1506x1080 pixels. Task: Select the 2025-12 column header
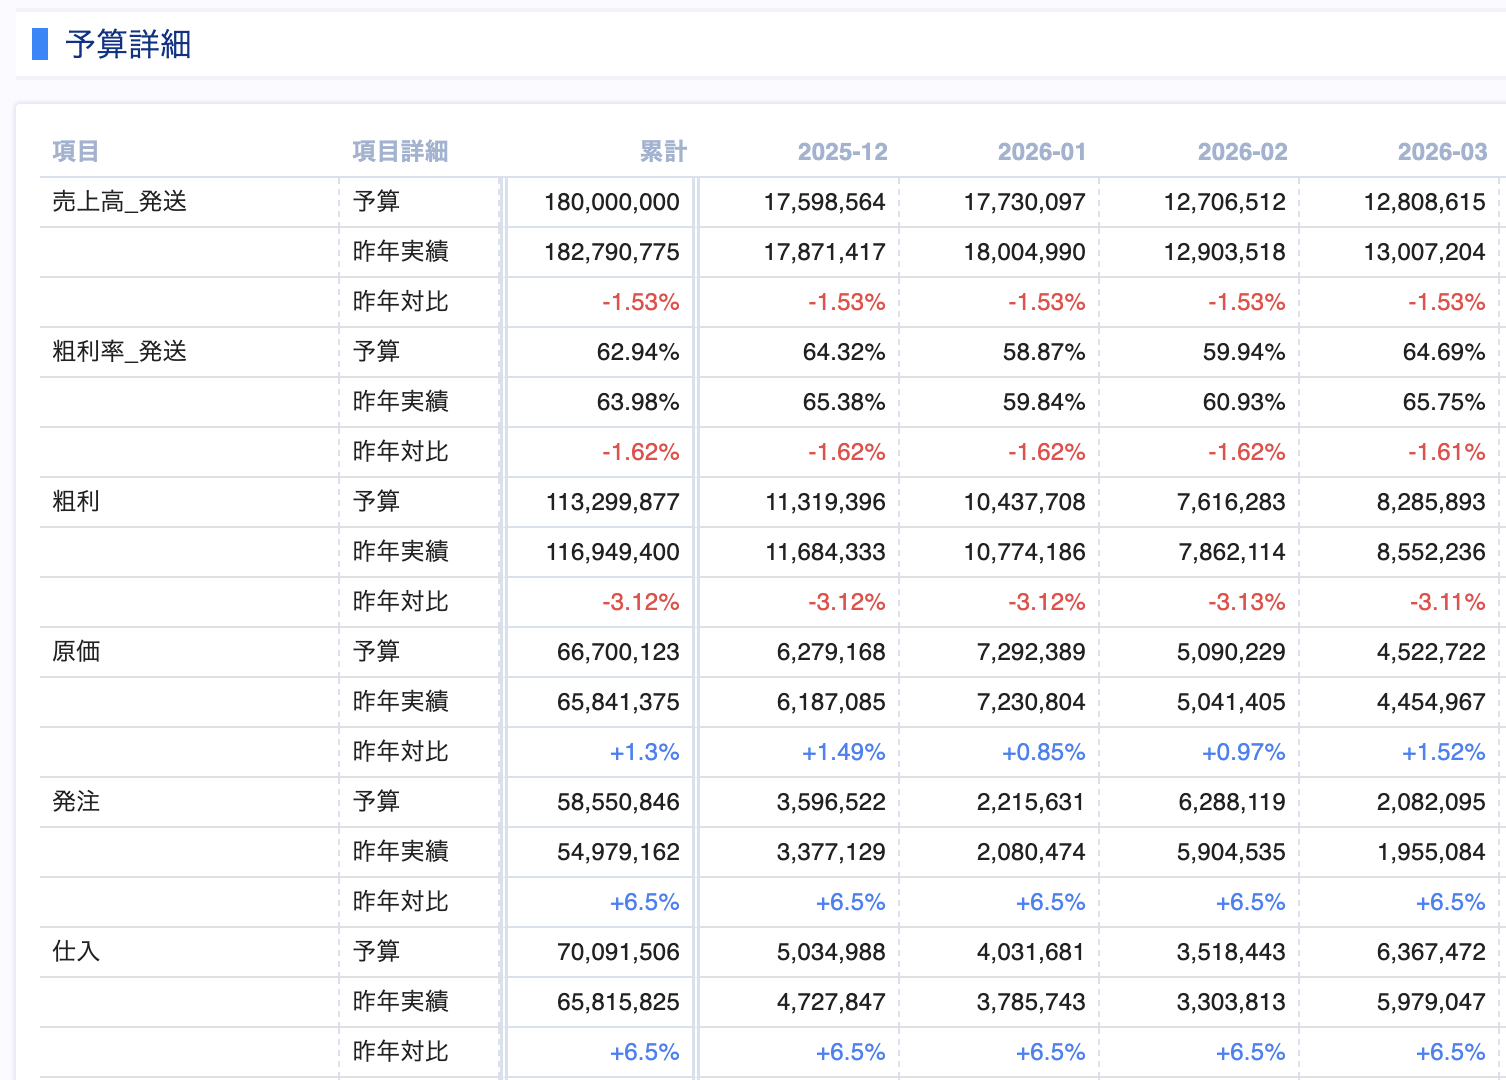[842, 151]
